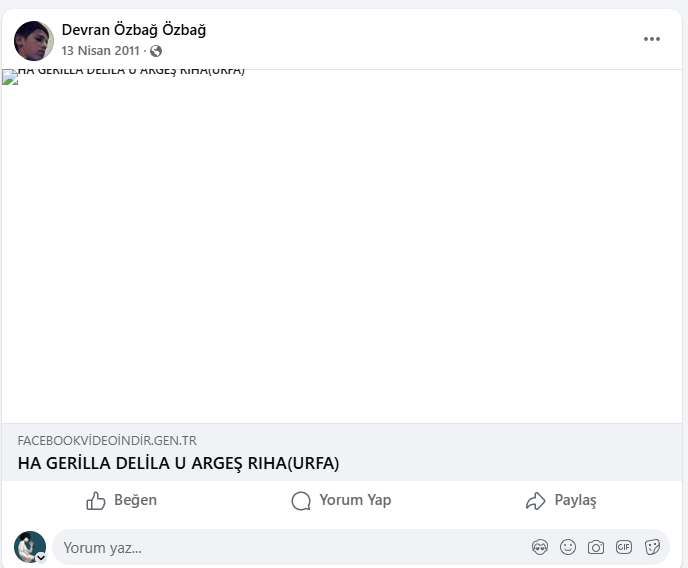Open the sticker picker icon
This screenshot has width=688, height=568.
point(652,547)
